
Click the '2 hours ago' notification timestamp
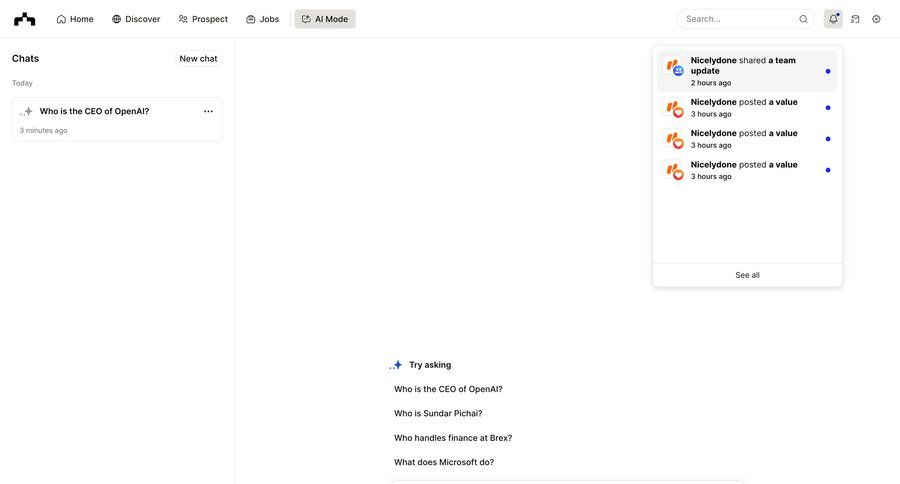tap(711, 83)
